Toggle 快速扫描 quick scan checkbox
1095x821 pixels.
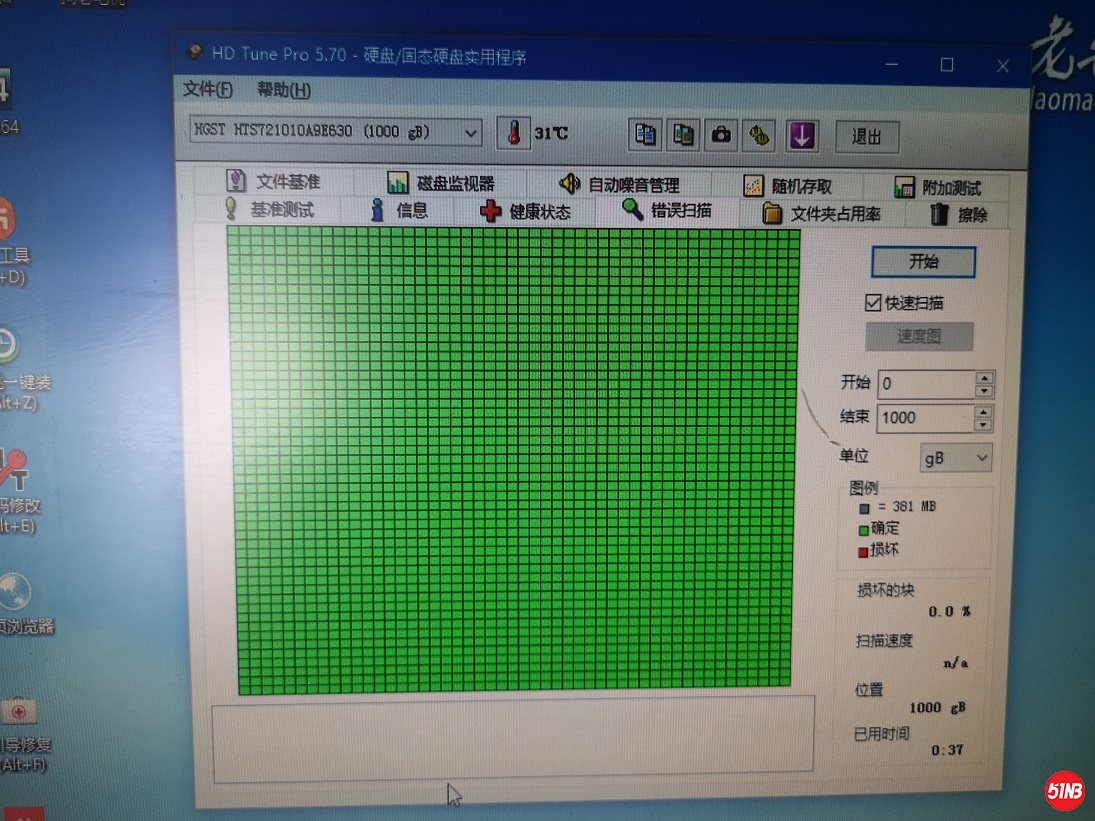pyautogui.click(x=873, y=302)
